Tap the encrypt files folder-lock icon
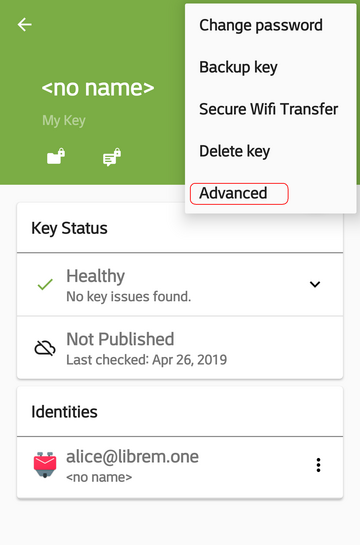 click(x=56, y=156)
